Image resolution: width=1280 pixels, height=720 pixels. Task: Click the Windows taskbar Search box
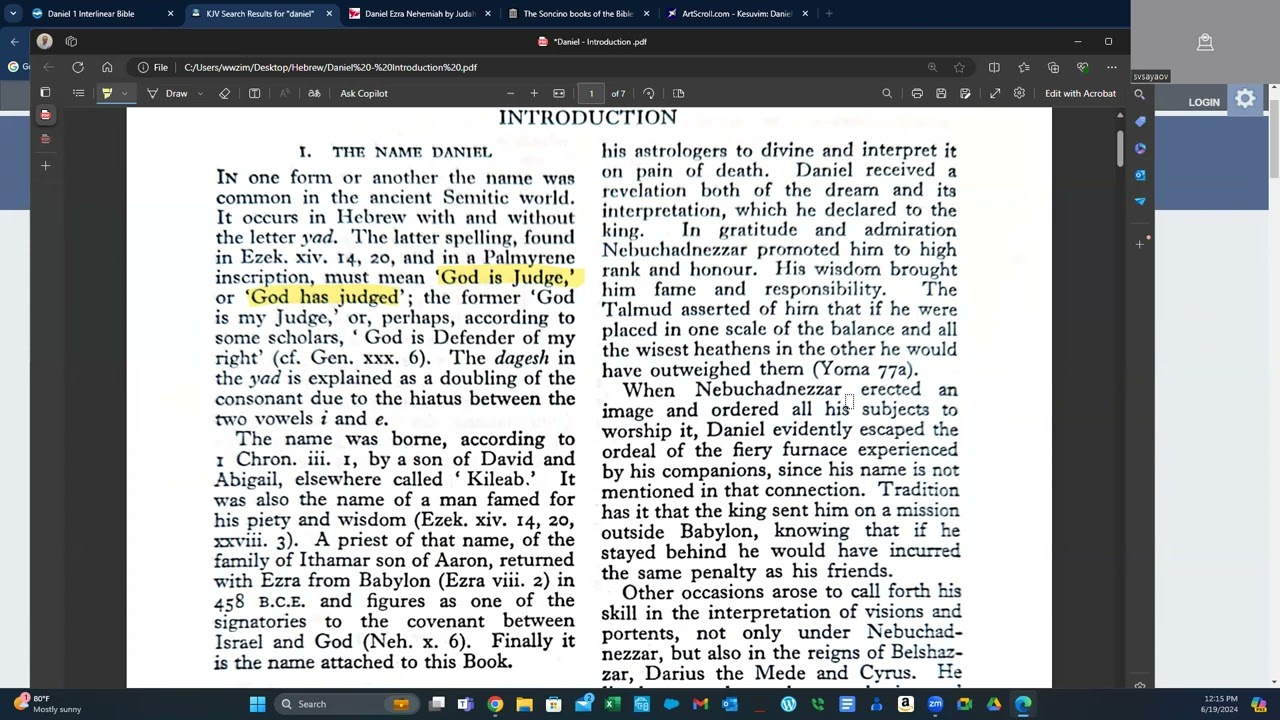(345, 704)
